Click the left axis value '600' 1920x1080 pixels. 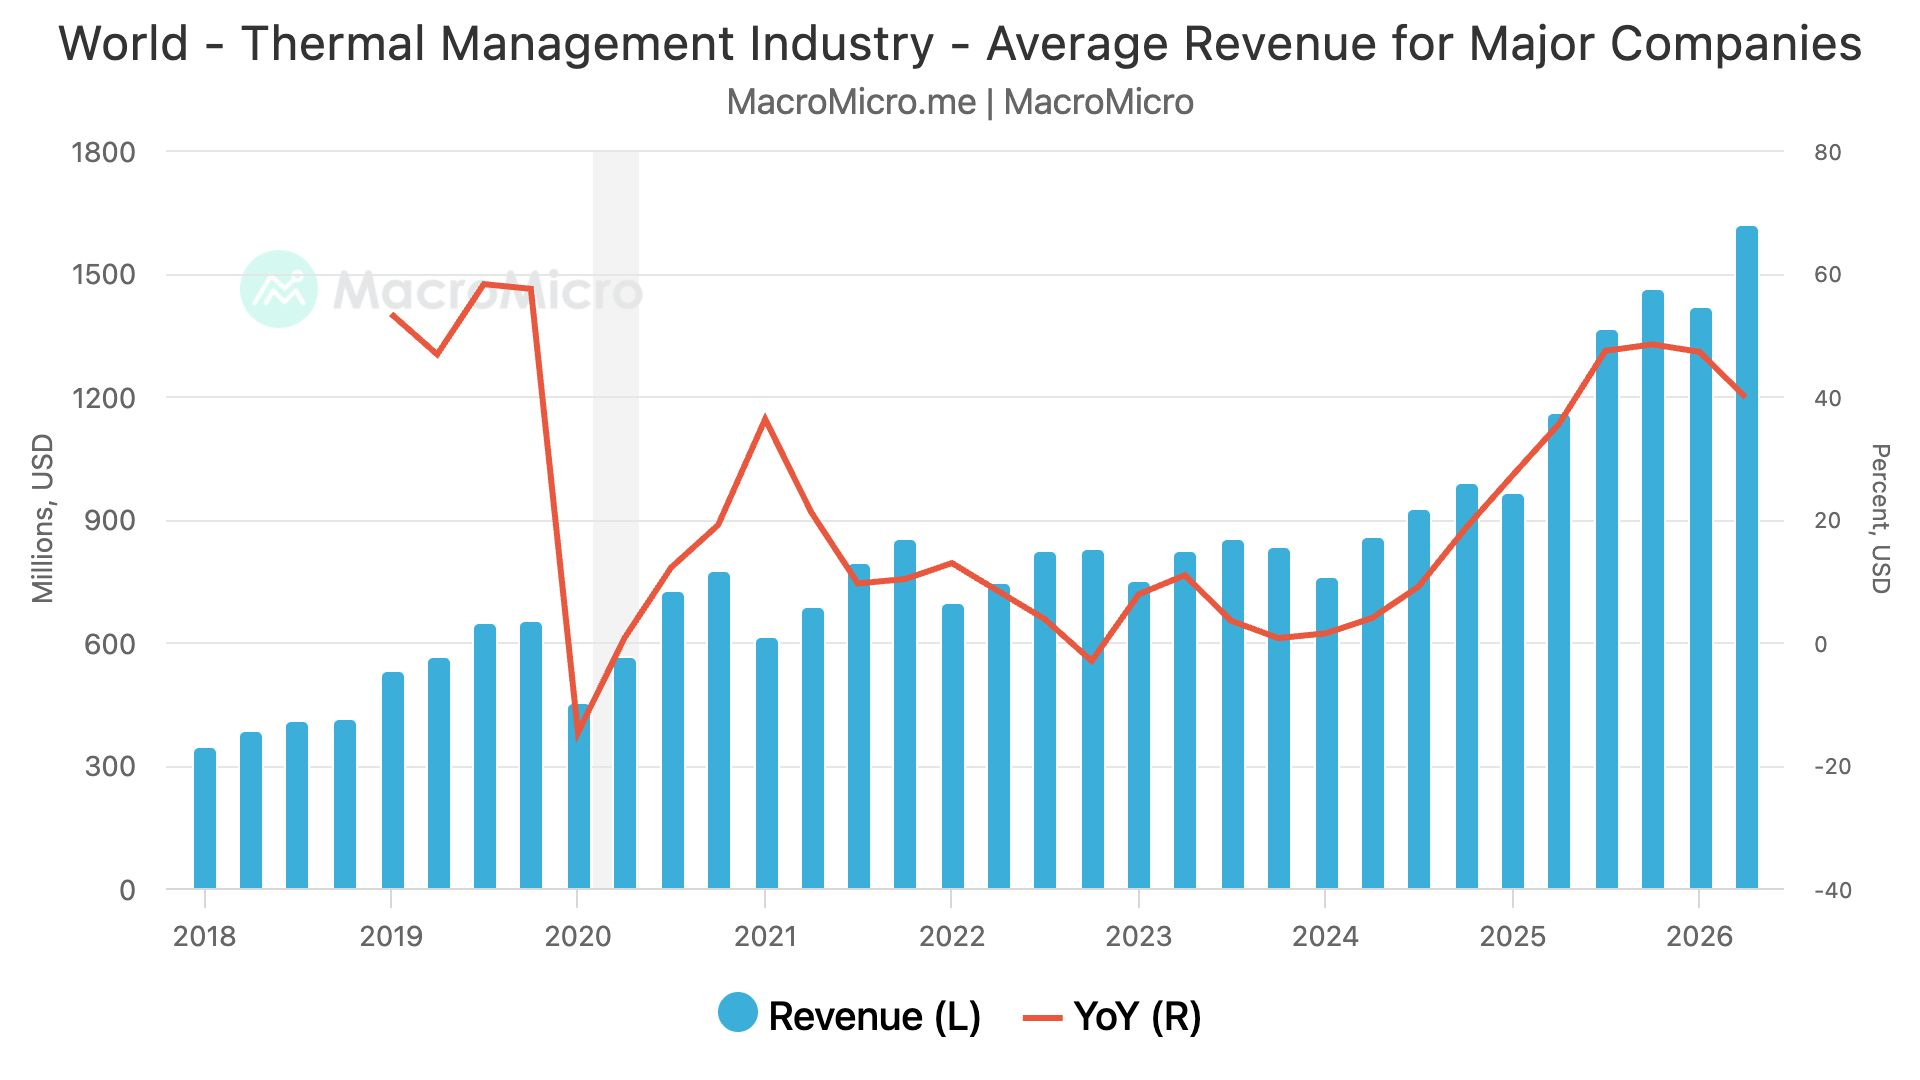point(110,644)
